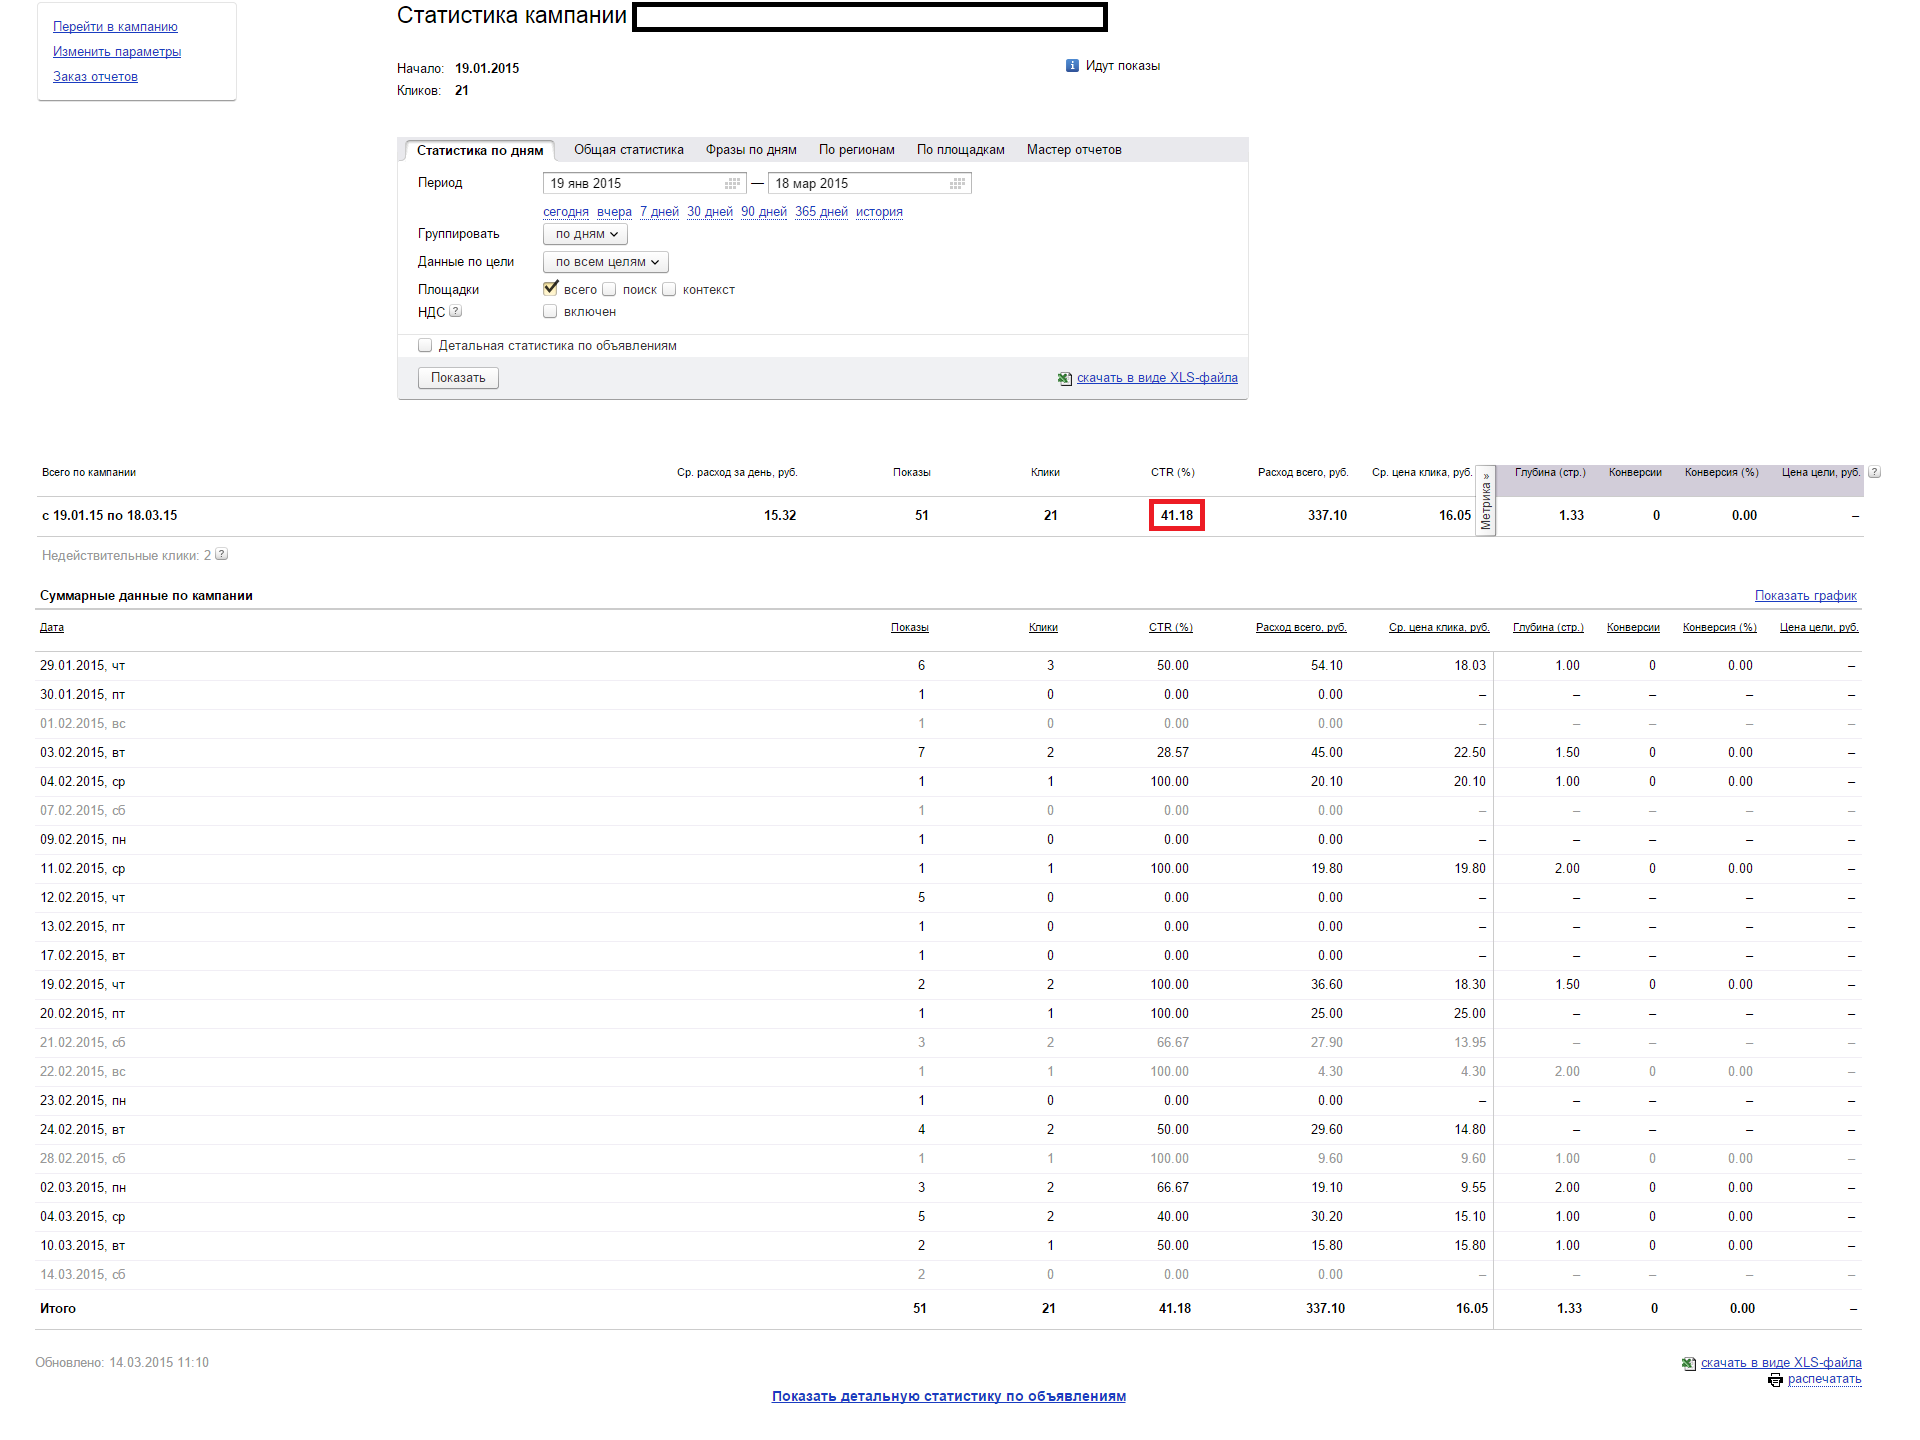1920x1440 pixels.
Task: Click the end date field 18 мар 2015
Action: (869, 184)
